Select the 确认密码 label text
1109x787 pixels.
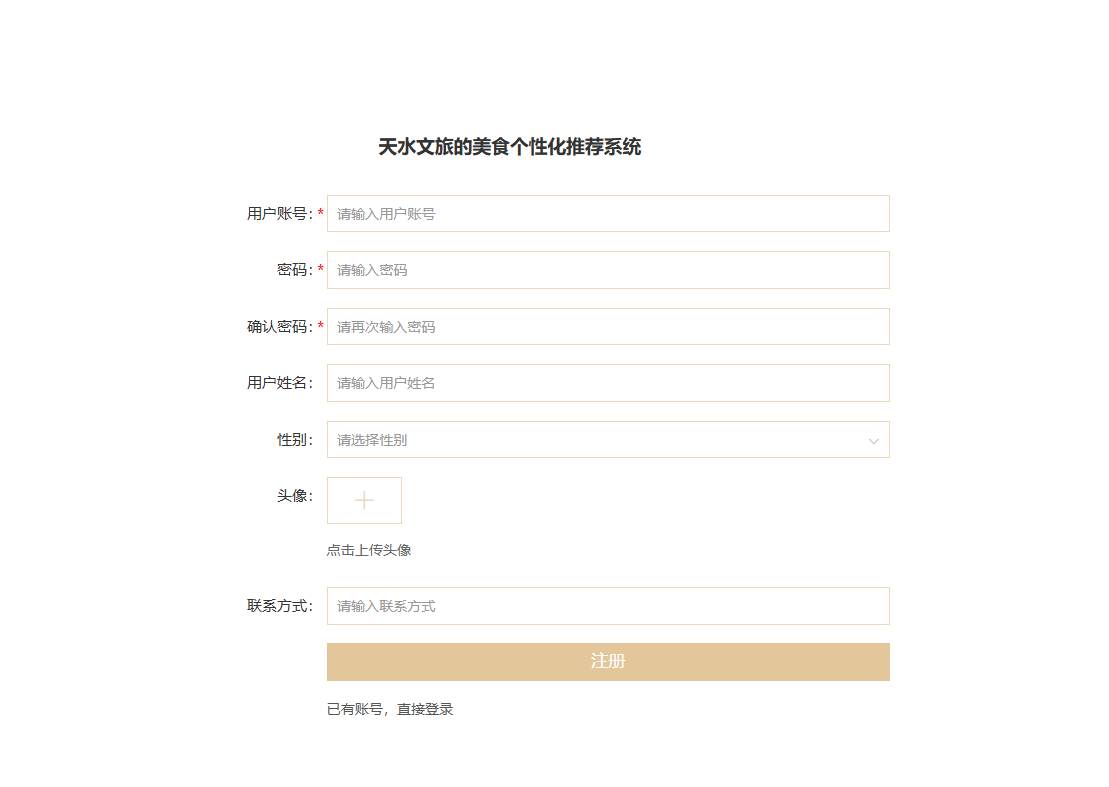coord(279,327)
